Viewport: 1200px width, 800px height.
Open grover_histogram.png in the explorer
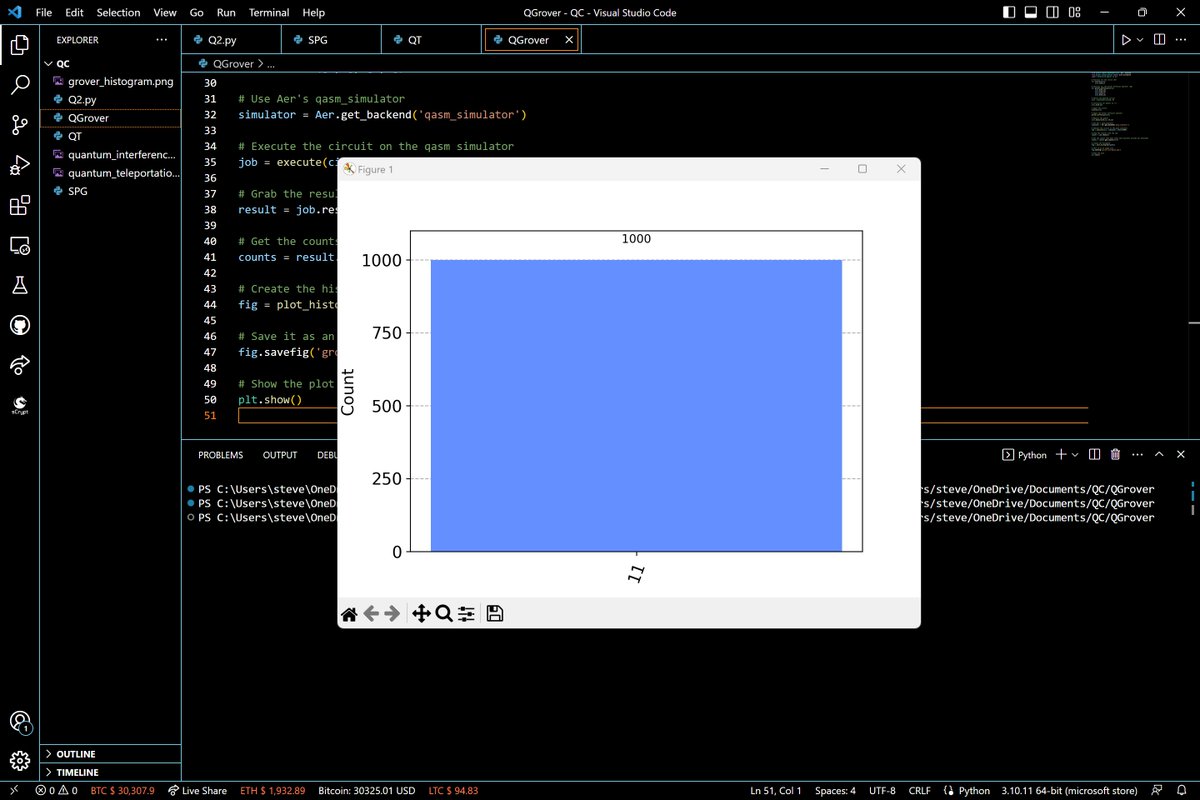120,81
